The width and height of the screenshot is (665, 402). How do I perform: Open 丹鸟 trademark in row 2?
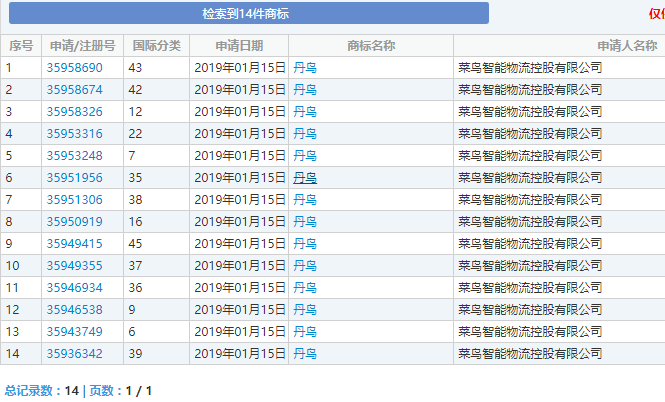(305, 89)
